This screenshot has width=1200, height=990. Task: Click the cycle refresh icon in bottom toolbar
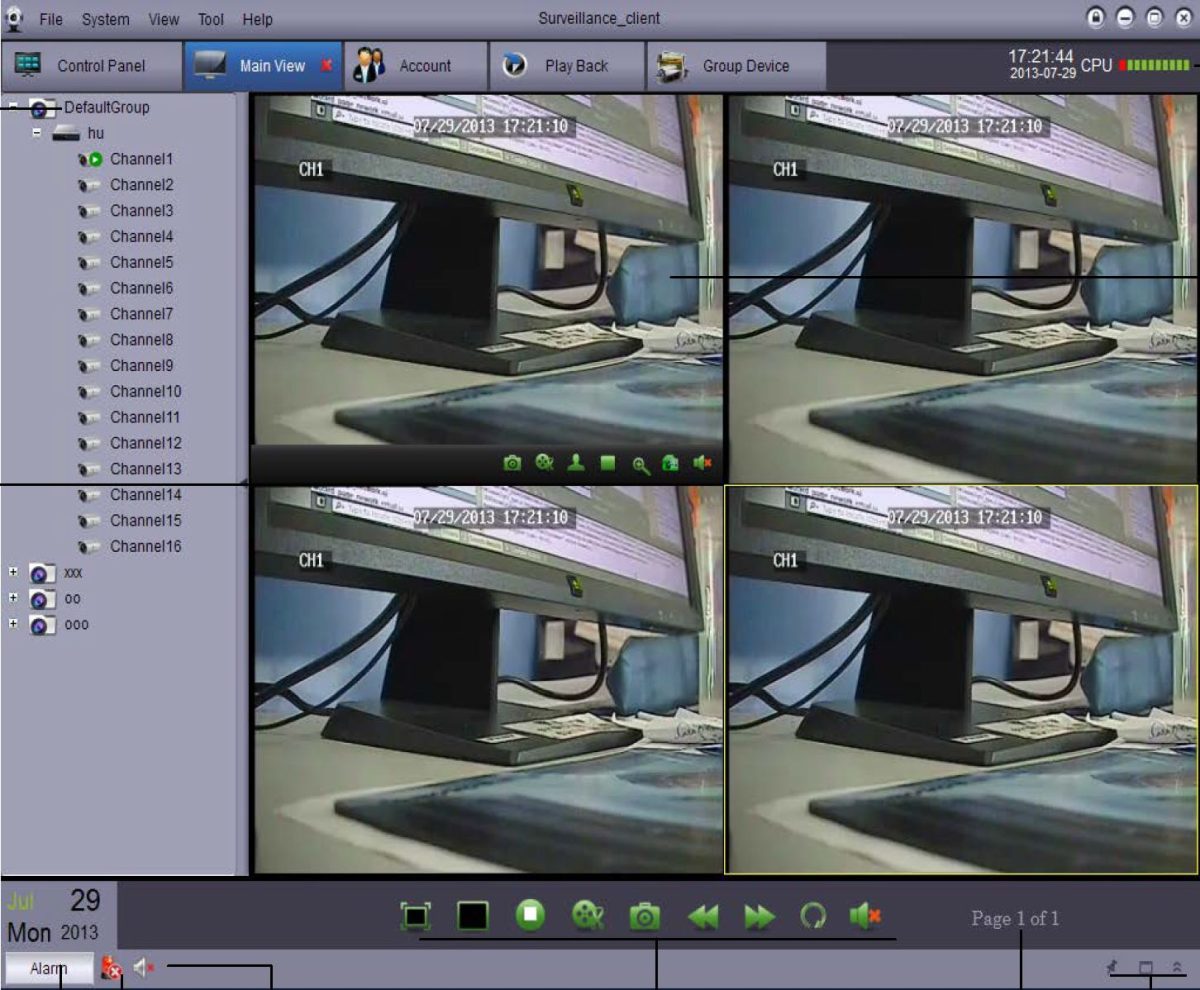[x=815, y=914]
